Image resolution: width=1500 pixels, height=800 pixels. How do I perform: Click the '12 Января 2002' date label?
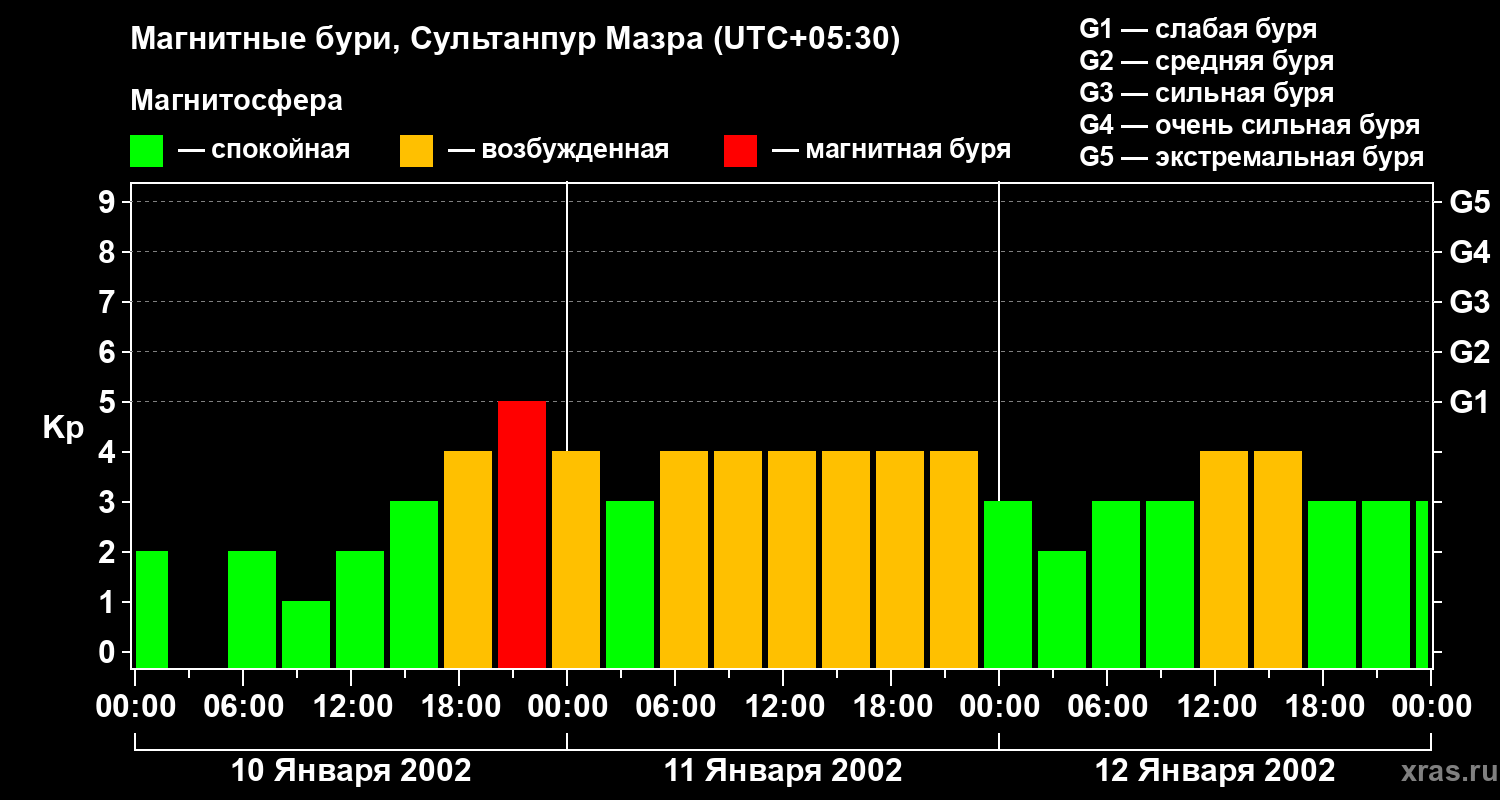pos(1215,771)
